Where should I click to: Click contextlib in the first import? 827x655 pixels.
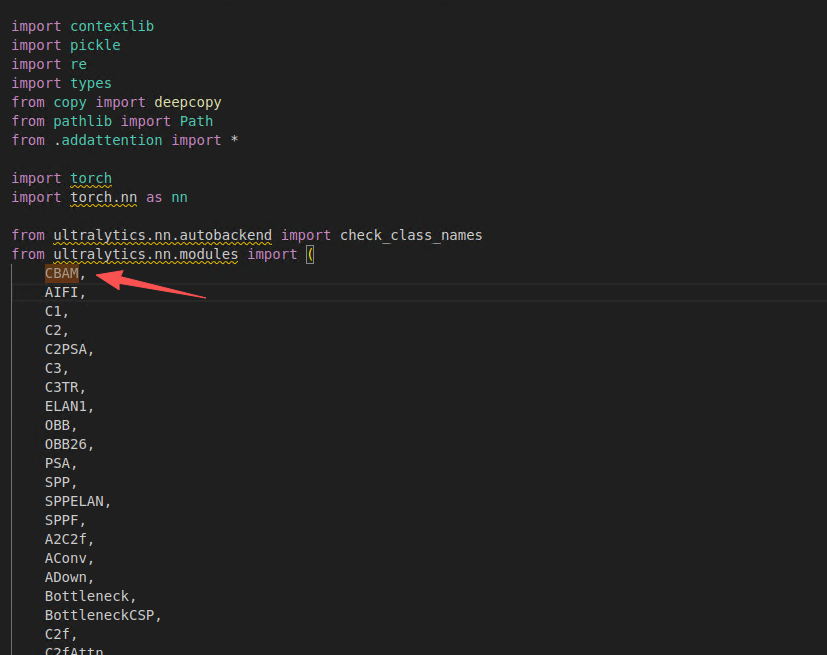click(x=112, y=26)
